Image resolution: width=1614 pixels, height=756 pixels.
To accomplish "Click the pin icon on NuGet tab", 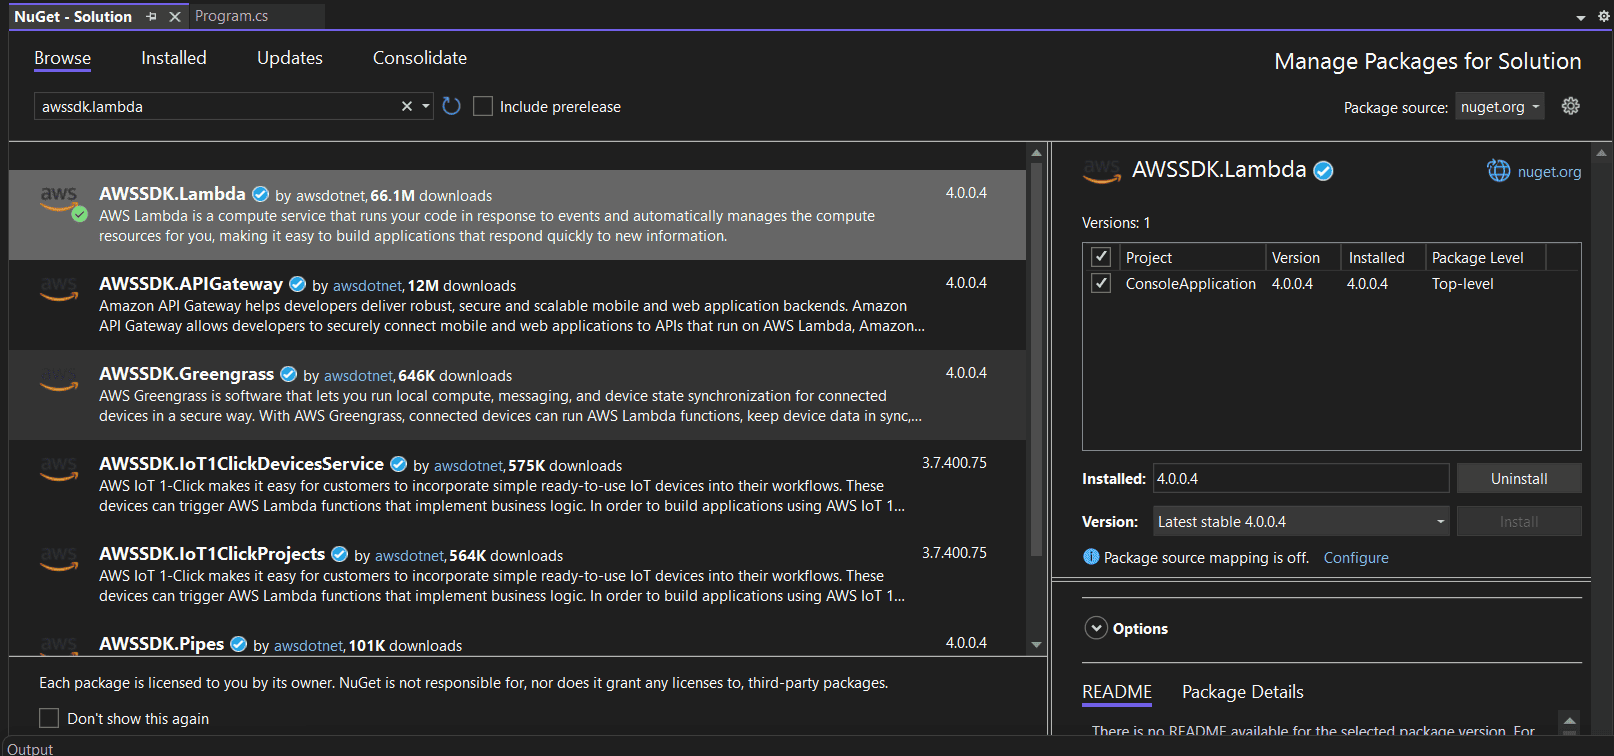I will [151, 17].
